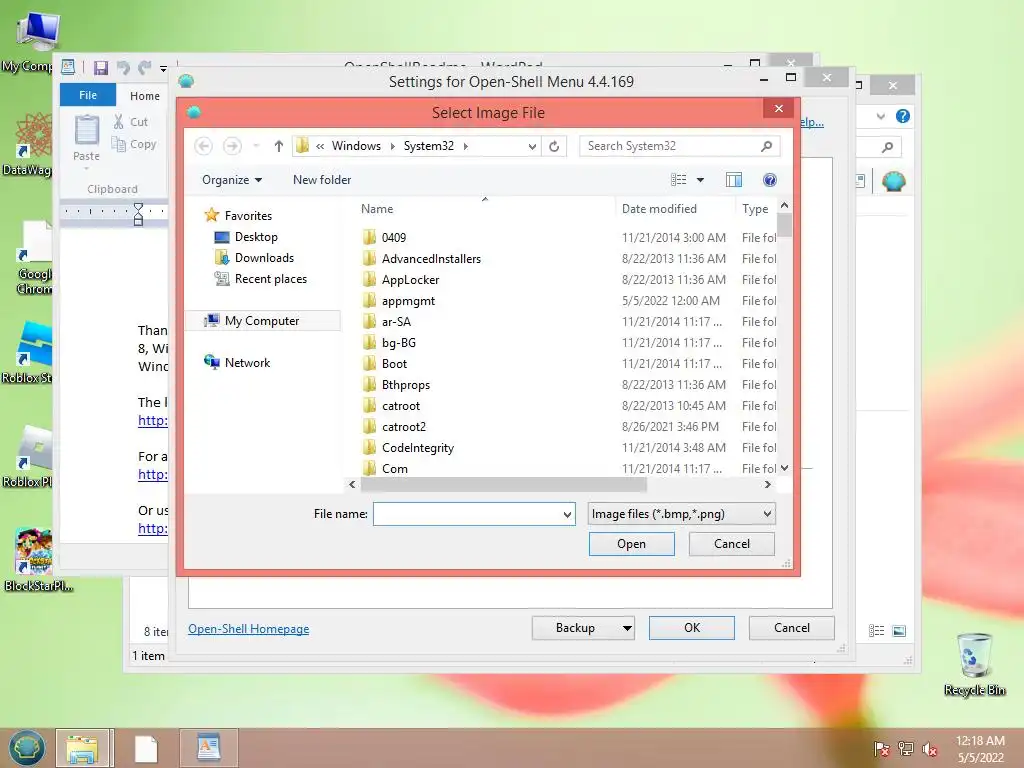The height and width of the screenshot is (768, 1024).
Task: Click the horizontal scrollbar in file list
Action: 504,485
